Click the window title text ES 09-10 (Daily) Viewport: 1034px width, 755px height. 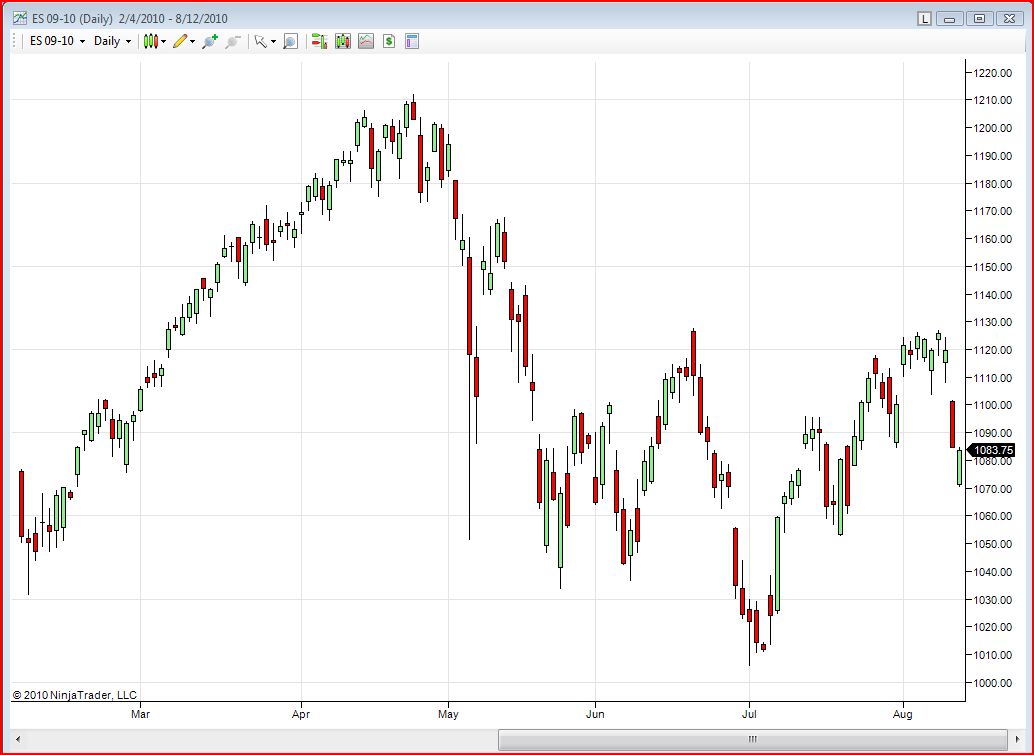coord(73,18)
